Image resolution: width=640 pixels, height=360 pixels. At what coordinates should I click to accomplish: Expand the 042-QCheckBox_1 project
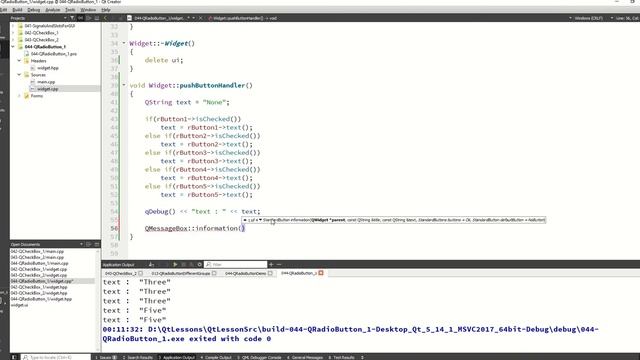(13, 33)
